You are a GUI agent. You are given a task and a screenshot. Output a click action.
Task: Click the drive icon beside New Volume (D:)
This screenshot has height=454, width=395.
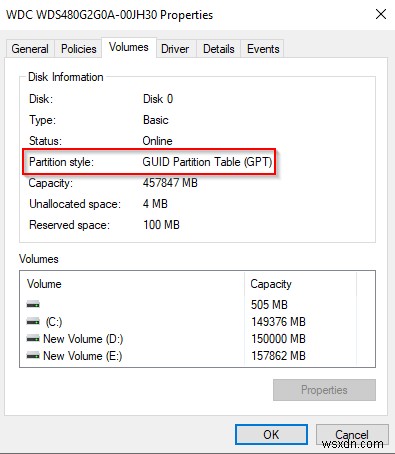tap(33, 339)
